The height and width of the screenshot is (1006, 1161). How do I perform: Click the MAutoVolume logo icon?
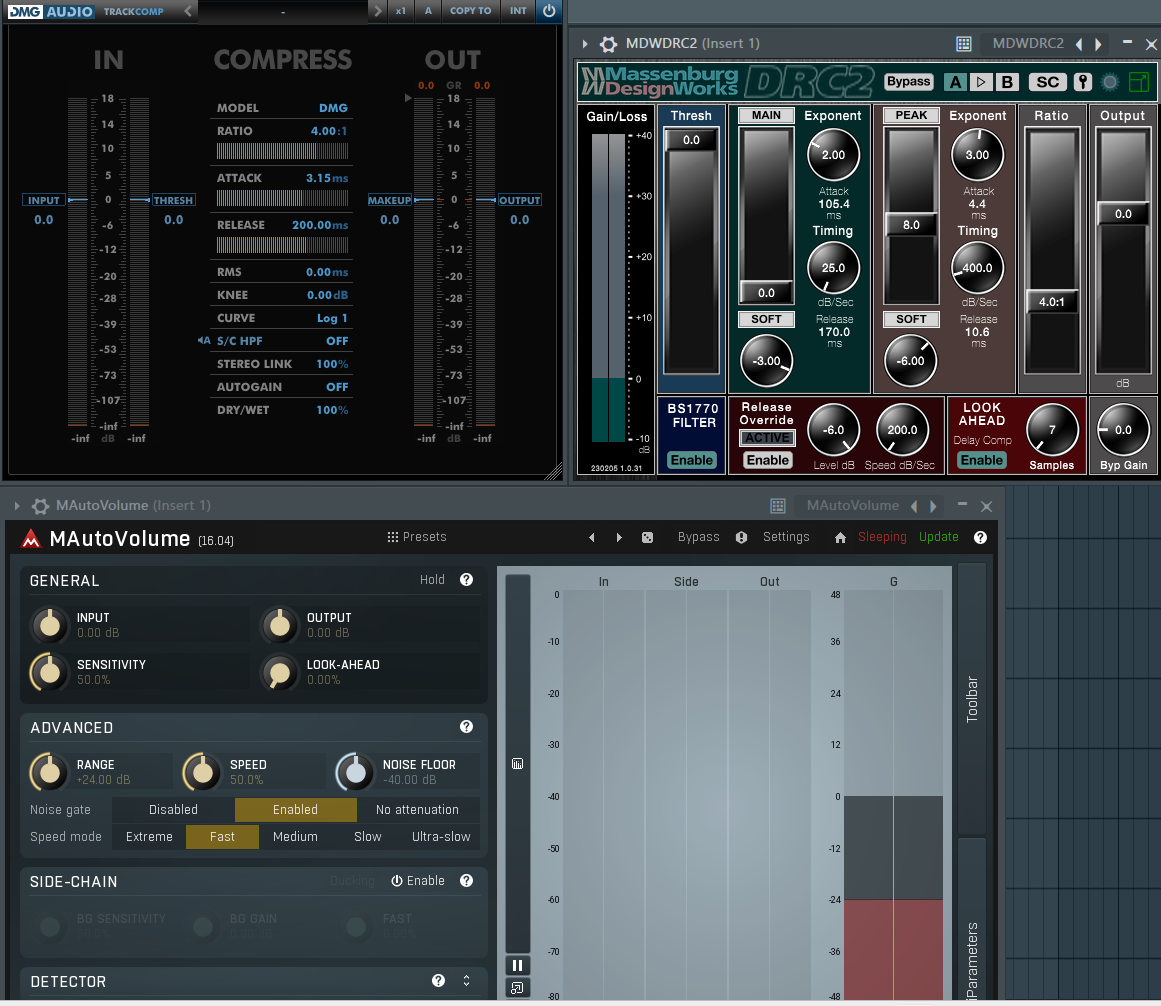click(x=30, y=538)
